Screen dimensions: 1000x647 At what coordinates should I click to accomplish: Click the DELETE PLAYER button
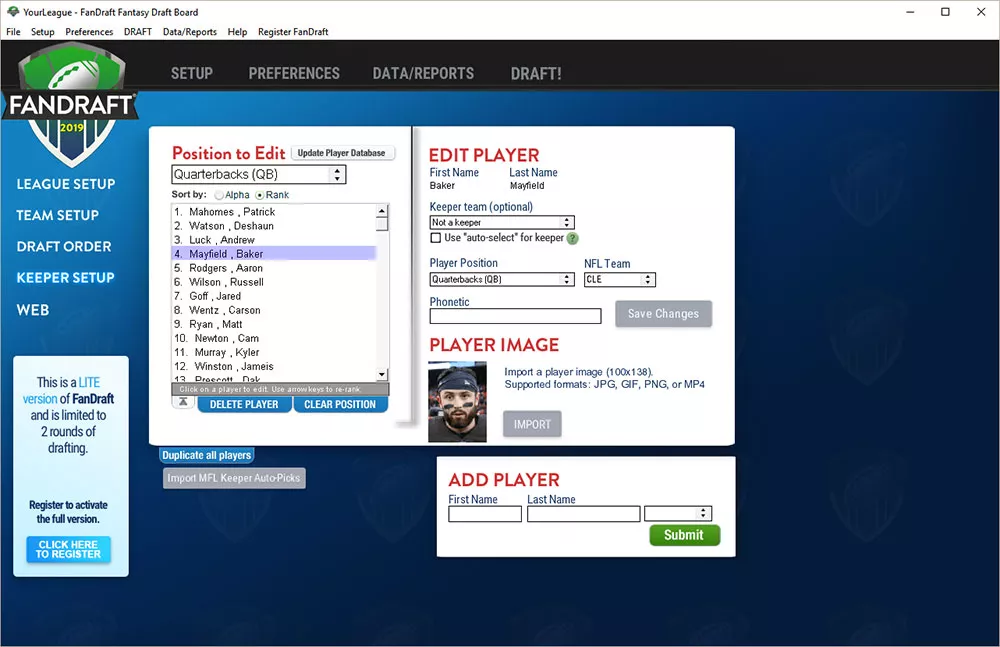click(x=244, y=405)
